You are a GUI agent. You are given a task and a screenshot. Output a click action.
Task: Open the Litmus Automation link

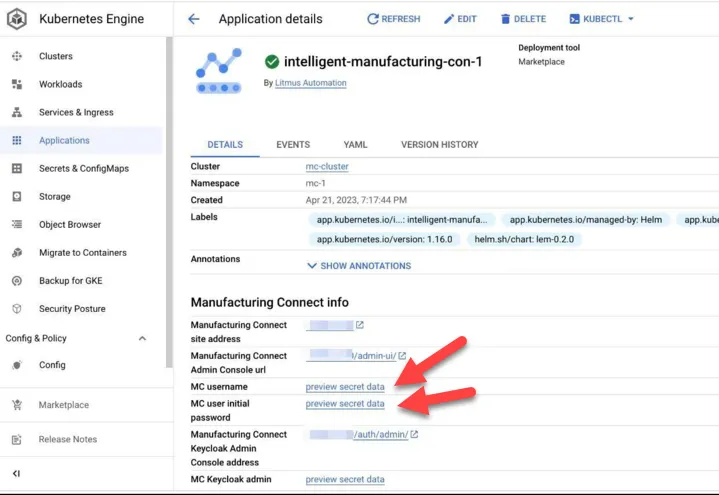click(x=310, y=83)
